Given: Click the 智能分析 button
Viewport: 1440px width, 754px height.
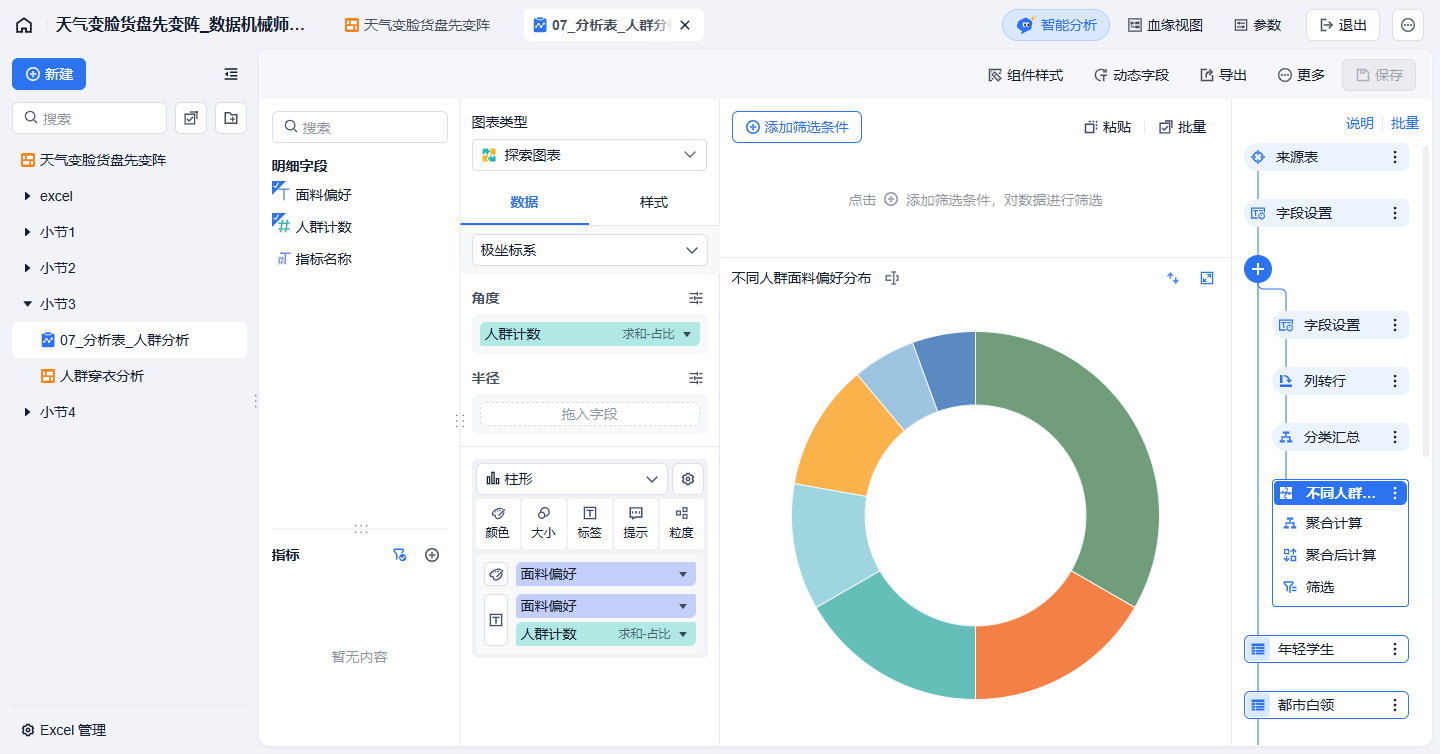Looking at the screenshot, I should [x=1056, y=25].
